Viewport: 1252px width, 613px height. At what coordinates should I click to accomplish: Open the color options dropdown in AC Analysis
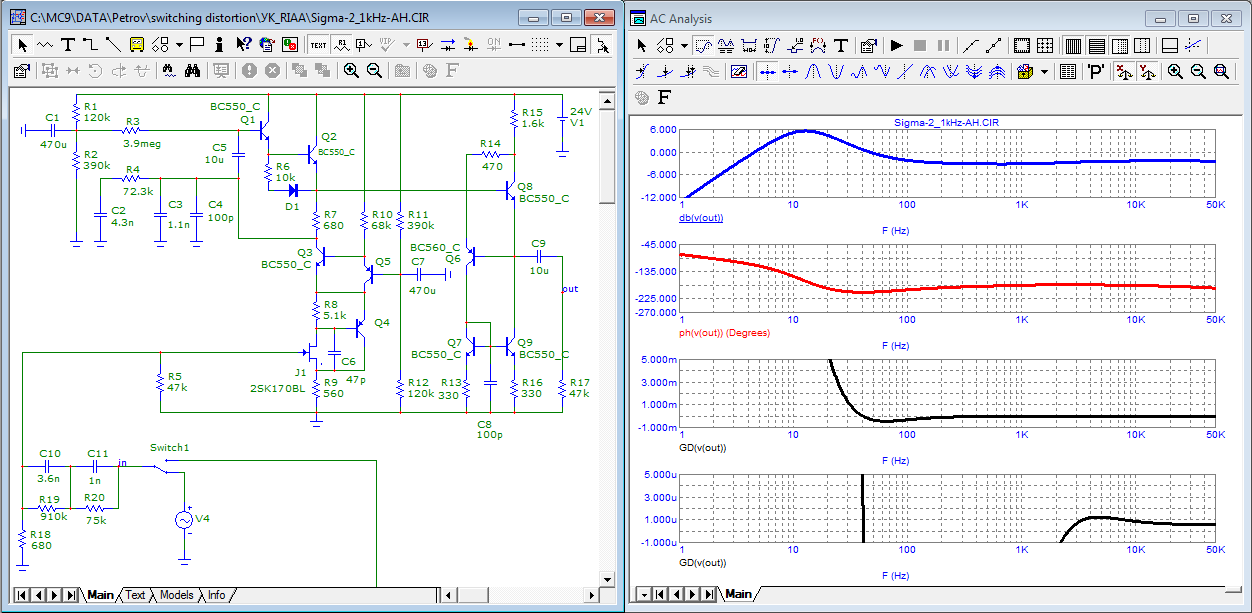(x=1044, y=71)
